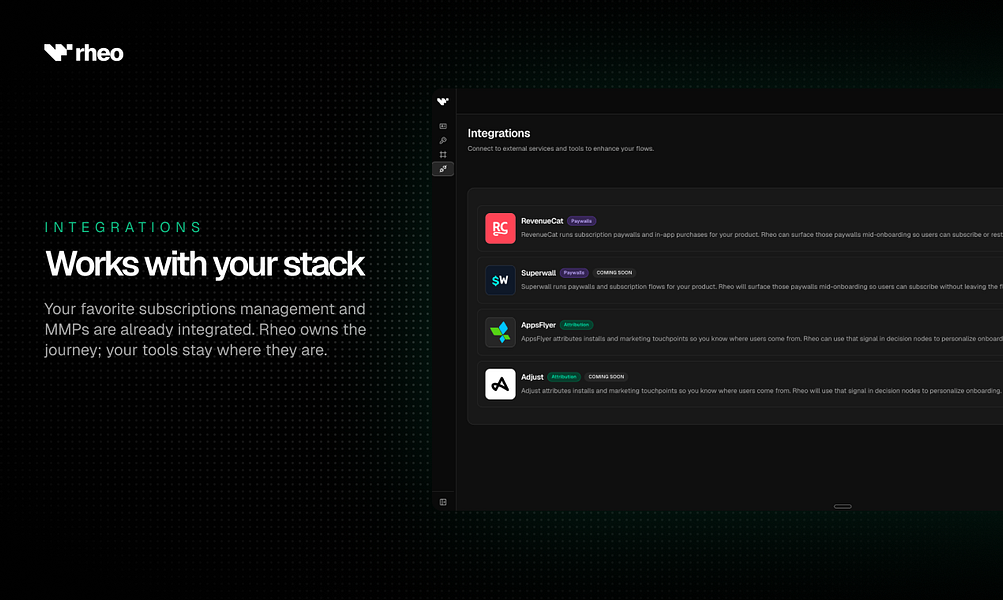Open the first sidebar icon below the app logo
Screen dimensions: 1003x600
(443, 126)
